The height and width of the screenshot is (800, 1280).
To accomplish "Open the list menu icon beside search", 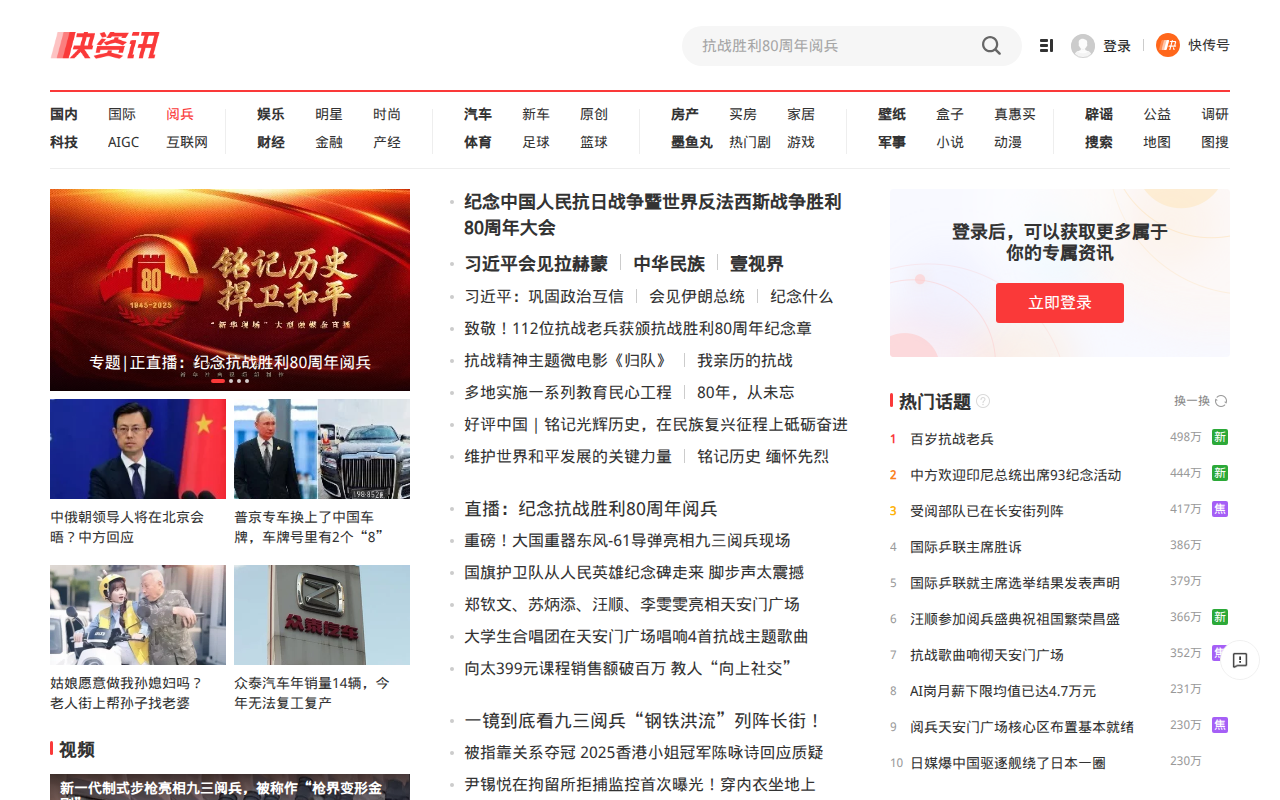I will (1046, 46).
